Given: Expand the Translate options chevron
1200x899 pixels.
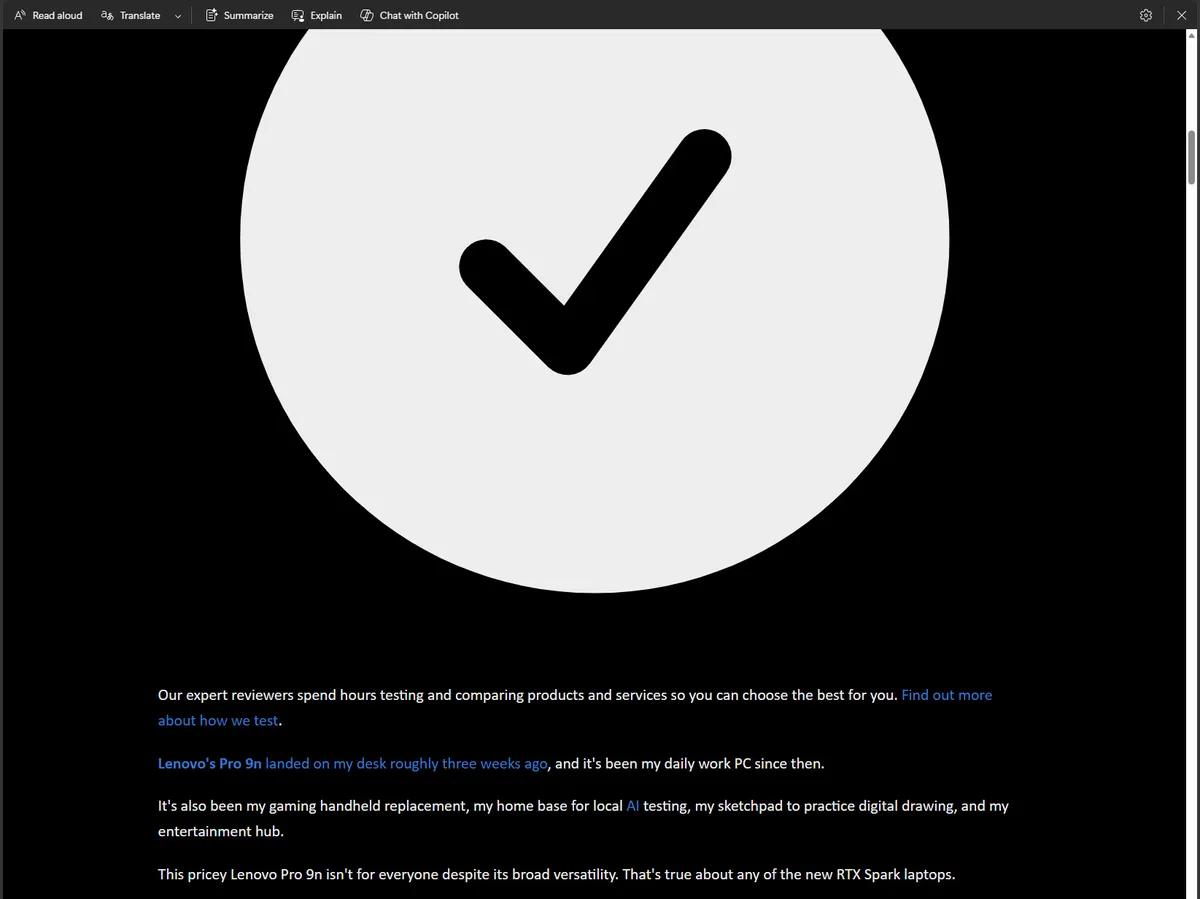Looking at the screenshot, I should pos(178,16).
